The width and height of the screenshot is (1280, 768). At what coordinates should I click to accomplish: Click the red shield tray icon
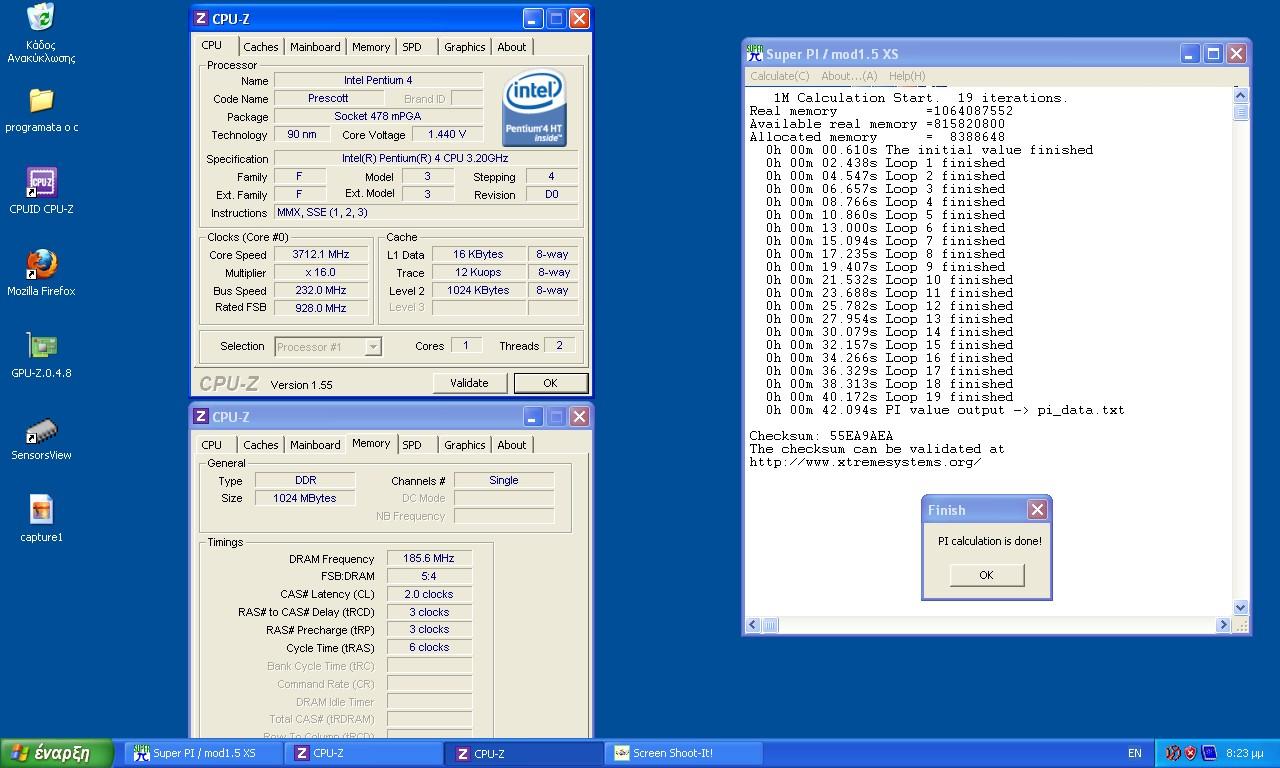(1191, 753)
